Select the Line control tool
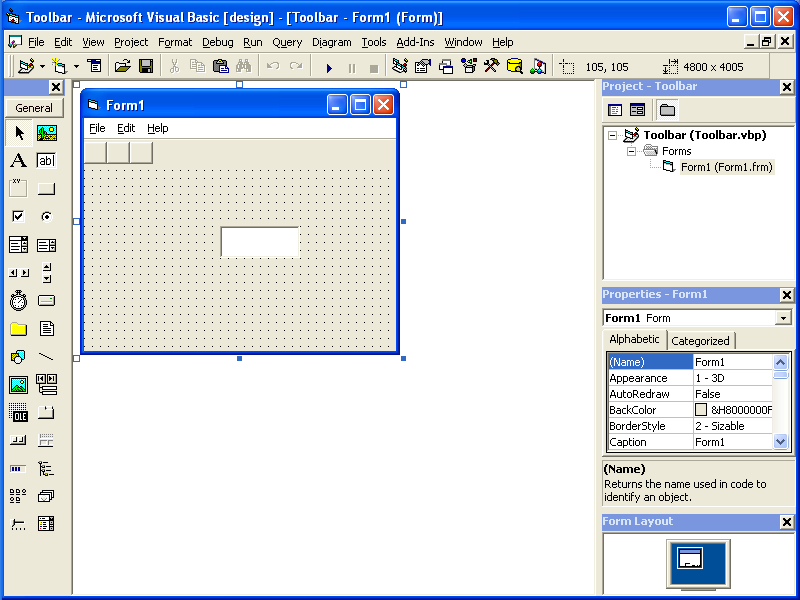The width and height of the screenshot is (800, 600). 46,357
